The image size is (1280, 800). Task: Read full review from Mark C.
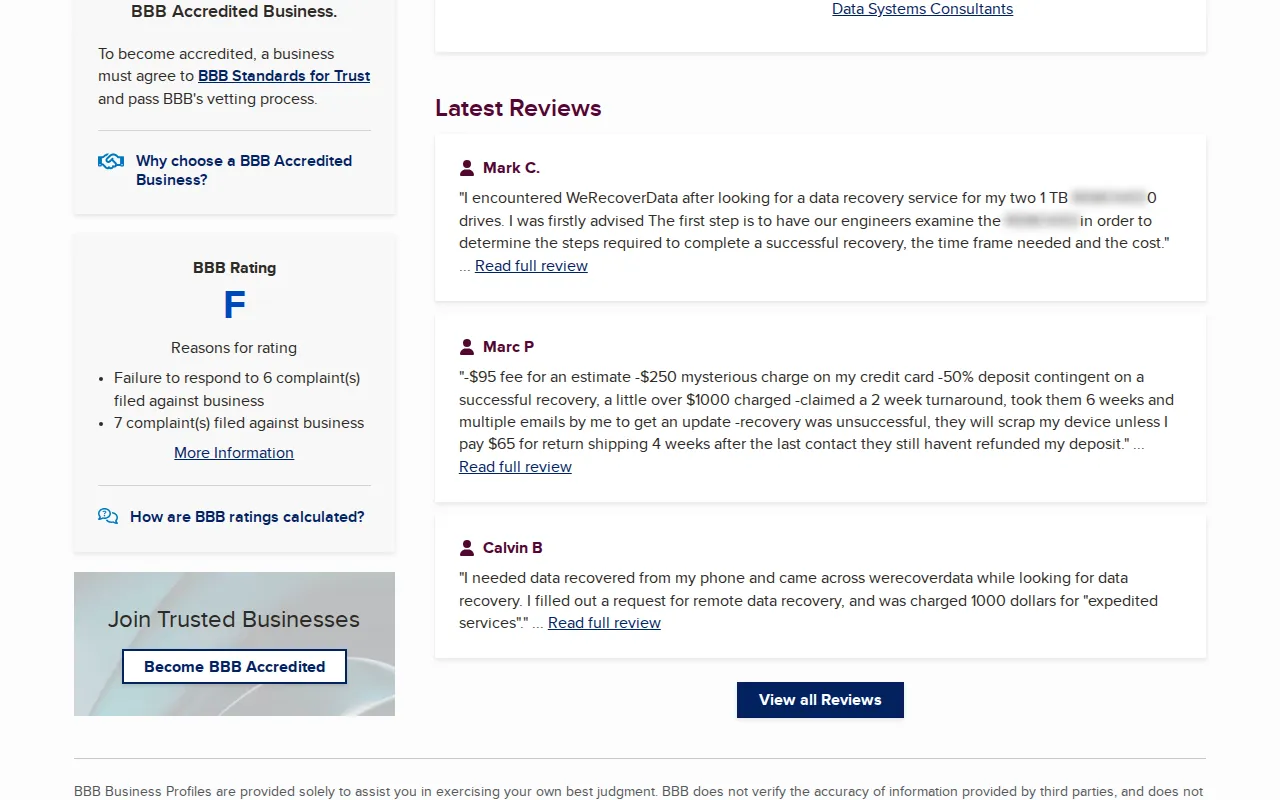click(531, 266)
